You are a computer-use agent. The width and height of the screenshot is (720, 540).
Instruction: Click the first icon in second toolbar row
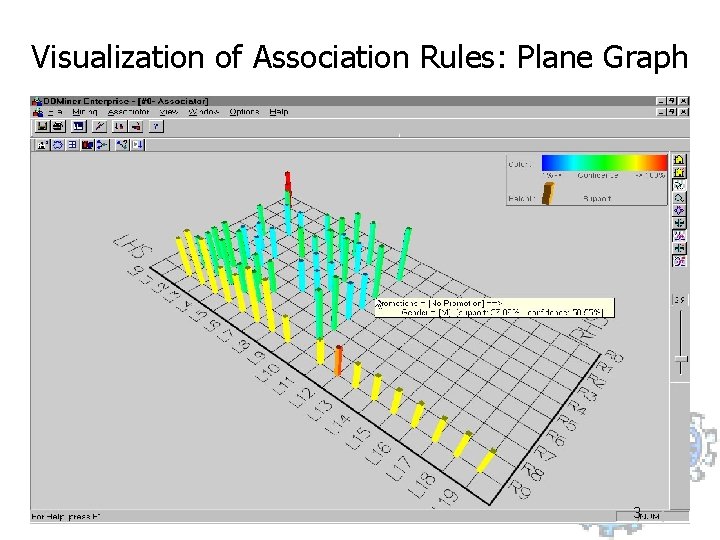[x=42, y=145]
